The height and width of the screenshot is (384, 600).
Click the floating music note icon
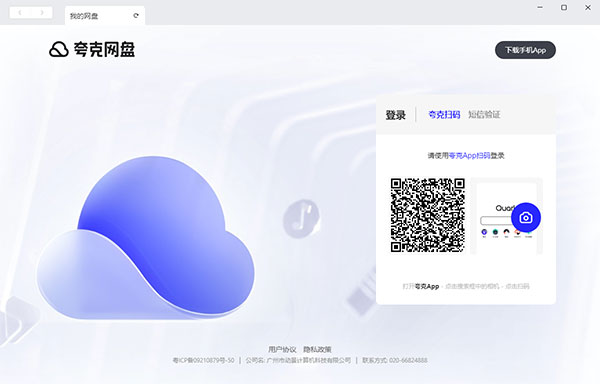[302, 218]
